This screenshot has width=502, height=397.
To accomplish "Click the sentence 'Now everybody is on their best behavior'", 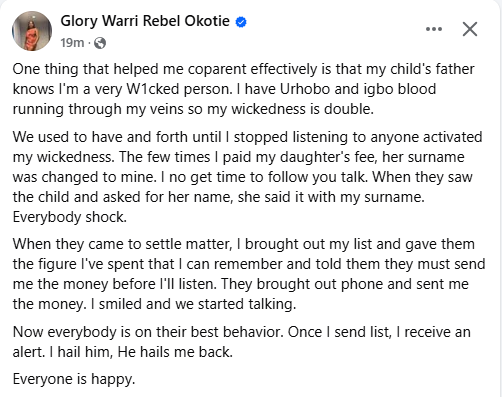I will [148, 332].
